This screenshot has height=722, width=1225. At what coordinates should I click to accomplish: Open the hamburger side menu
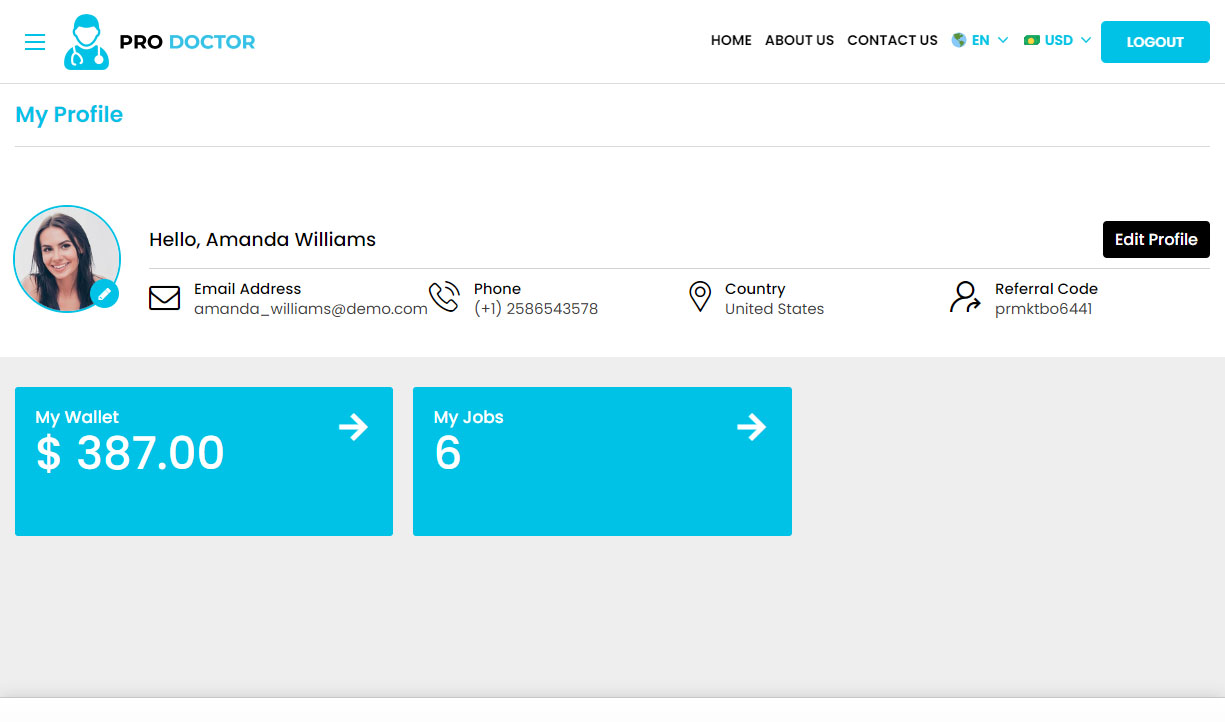coord(35,42)
